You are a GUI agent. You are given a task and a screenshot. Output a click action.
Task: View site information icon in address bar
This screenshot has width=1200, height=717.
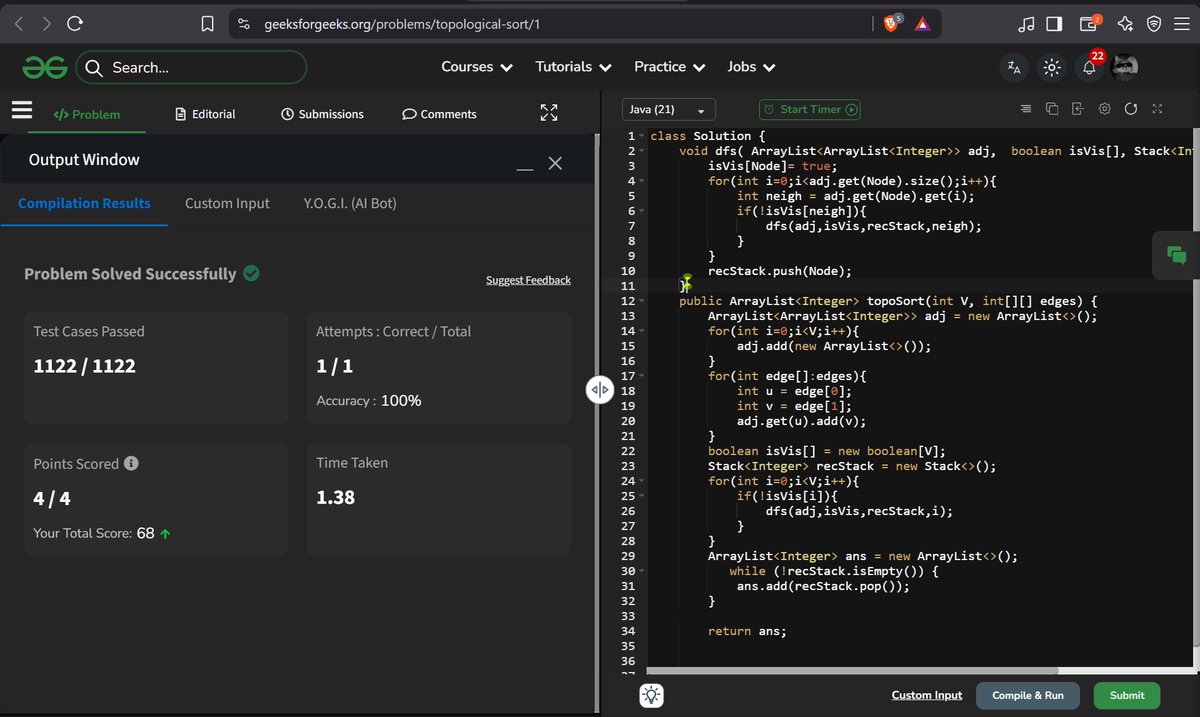243,23
